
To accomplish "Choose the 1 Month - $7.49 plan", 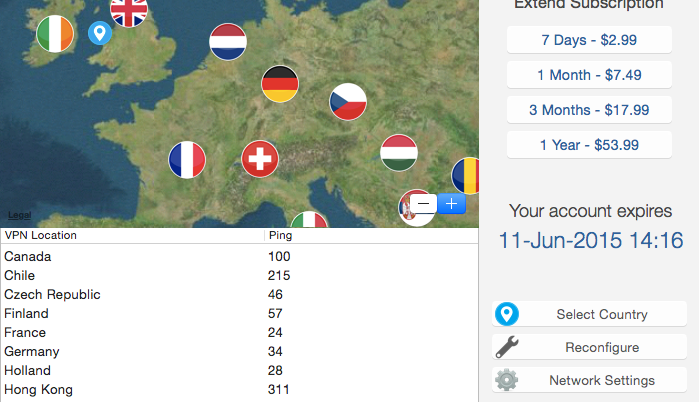I will pos(589,75).
